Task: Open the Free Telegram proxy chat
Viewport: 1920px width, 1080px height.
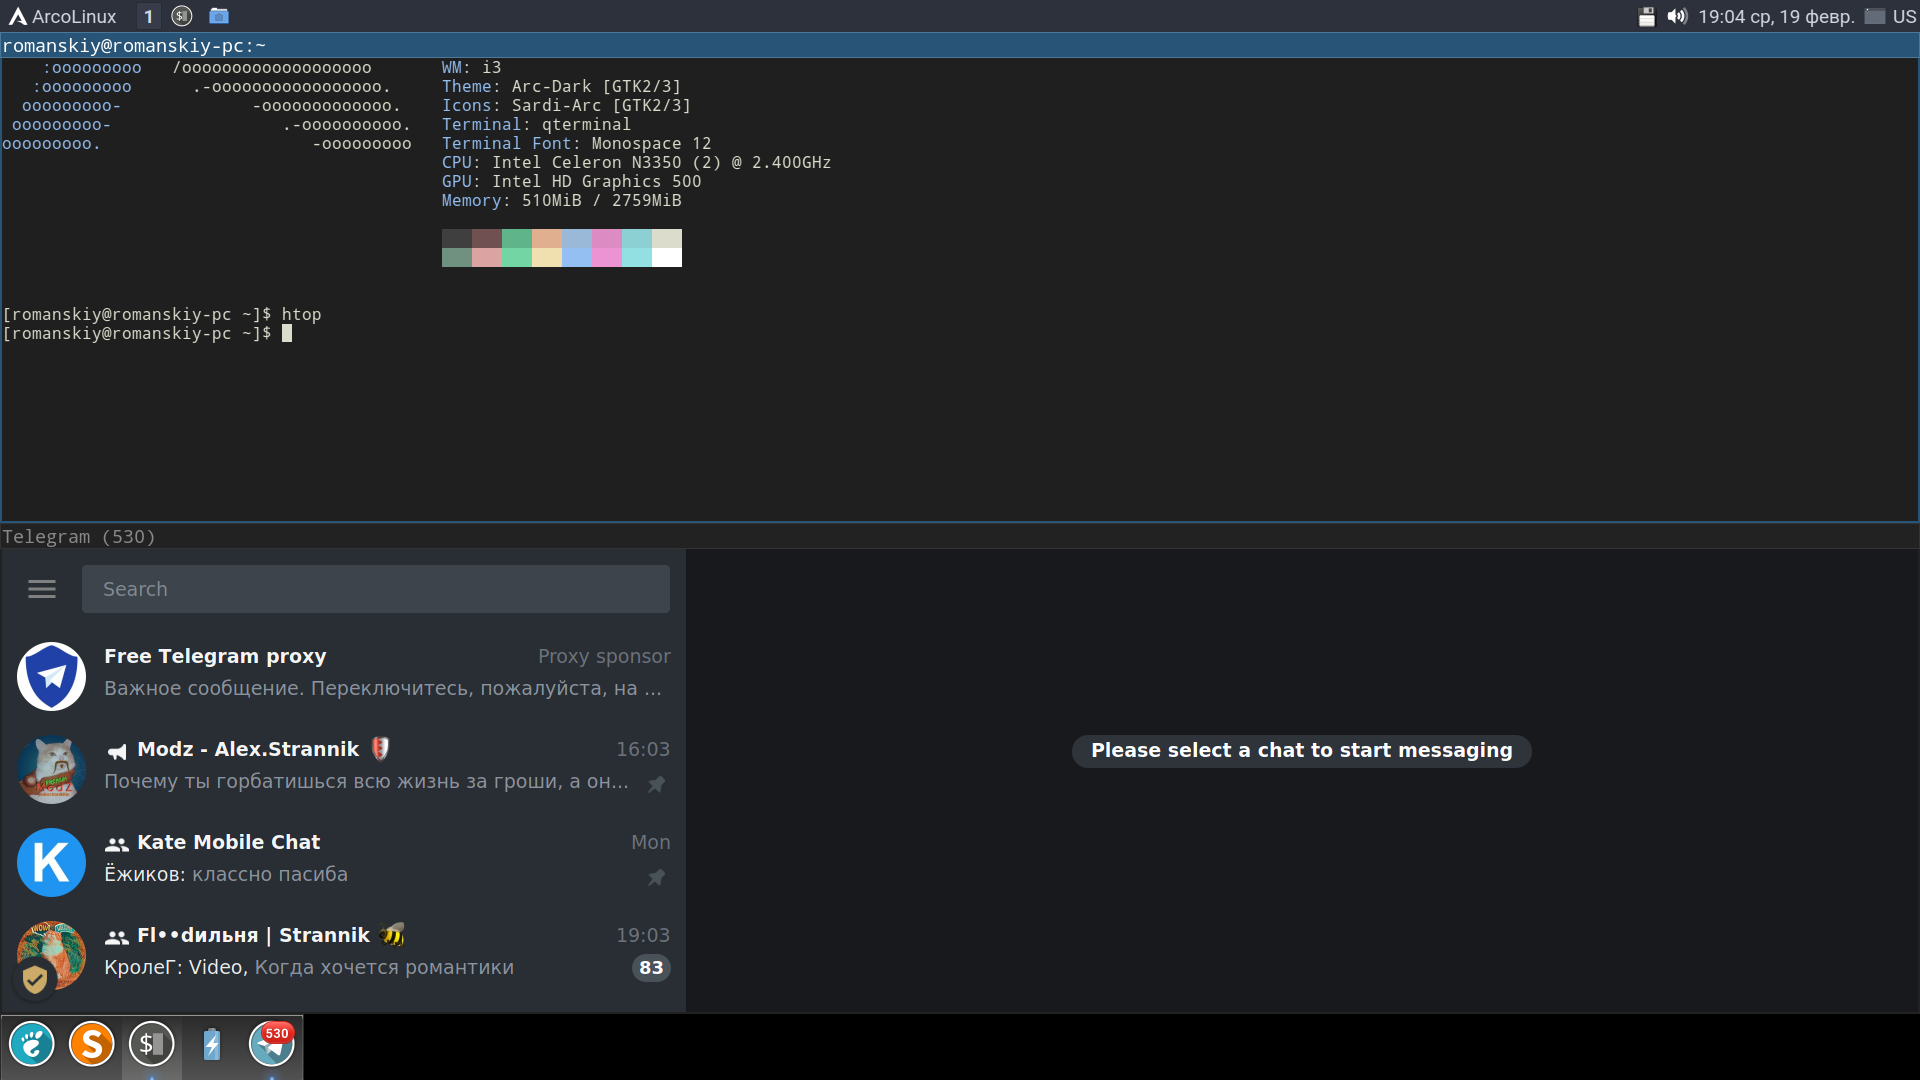Action: (x=343, y=676)
